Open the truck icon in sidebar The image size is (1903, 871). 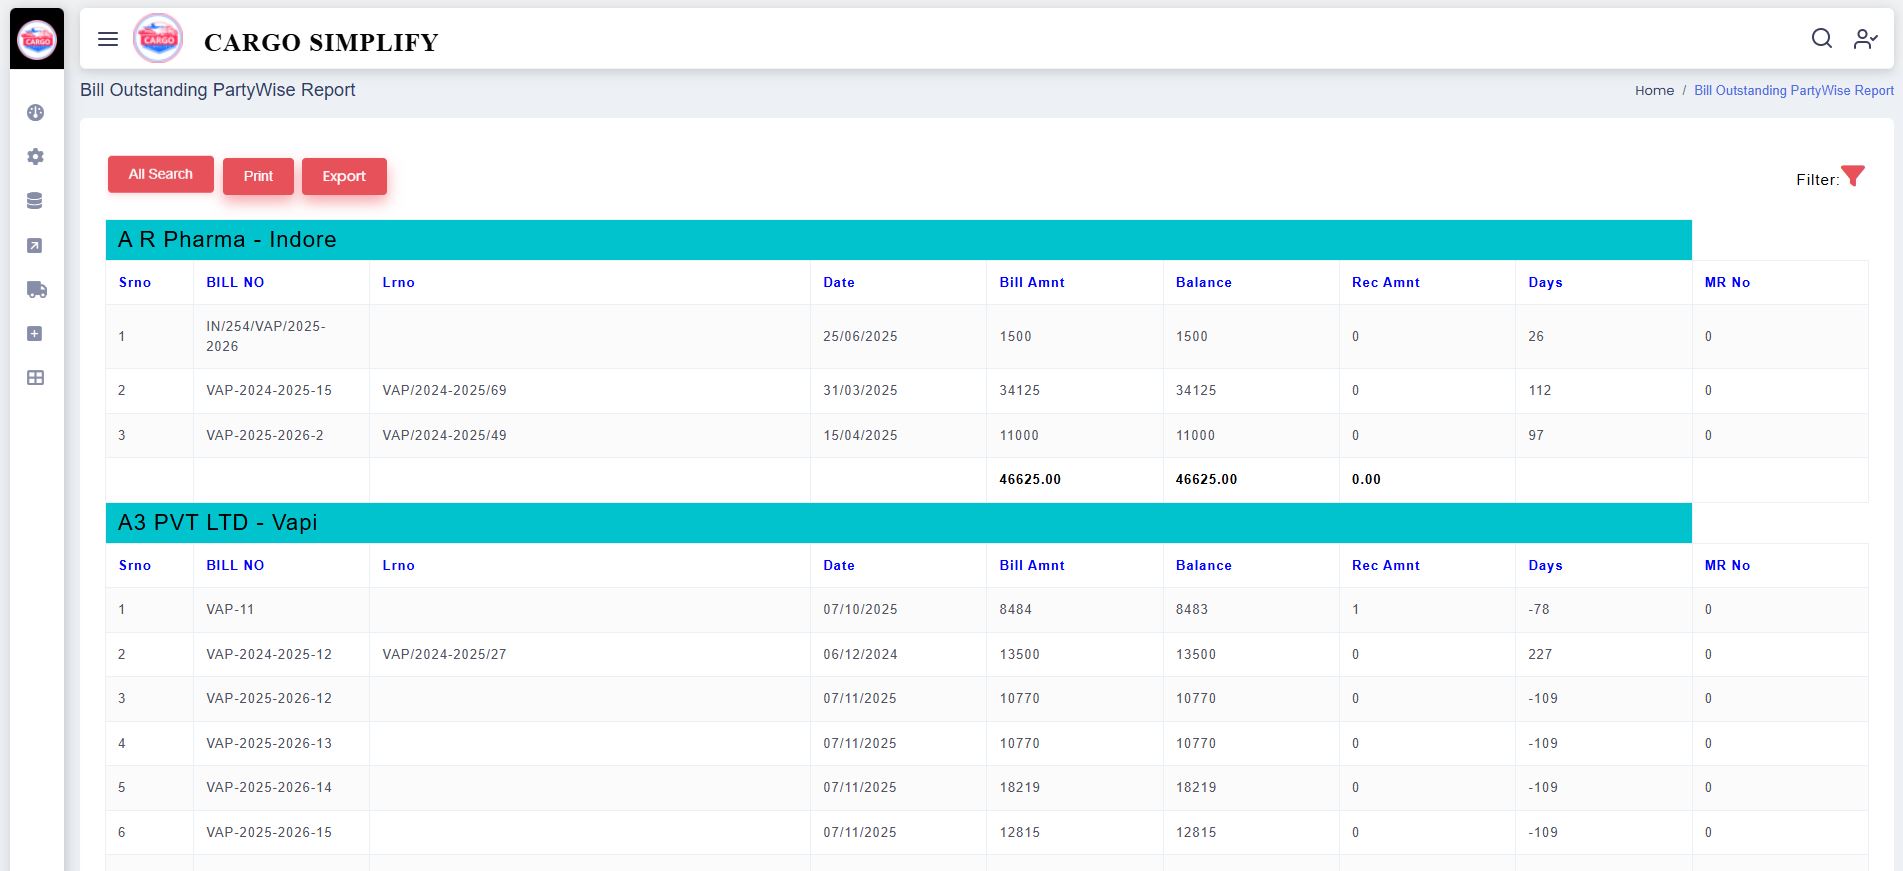tap(36, 290)
